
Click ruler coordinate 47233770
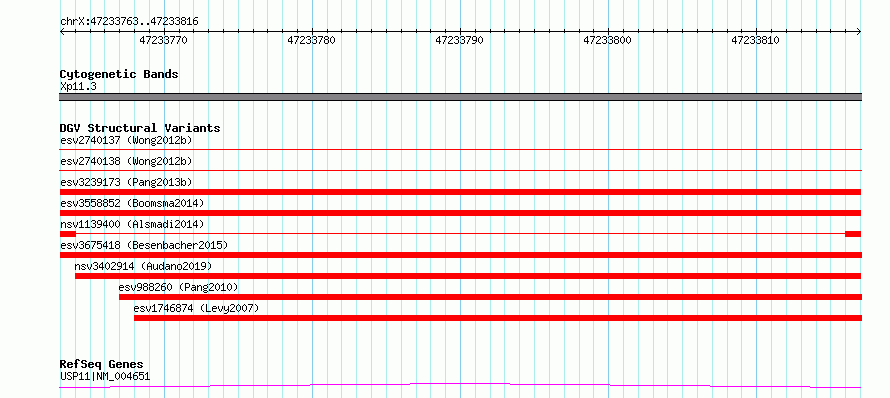[163, 40]
